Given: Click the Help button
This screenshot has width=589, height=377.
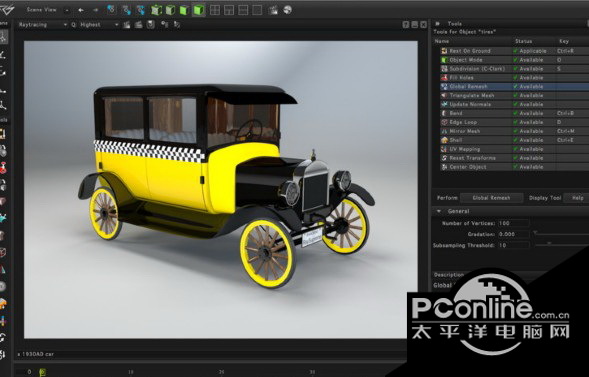Looking at the screenshot, I should [x=577, y=198].
